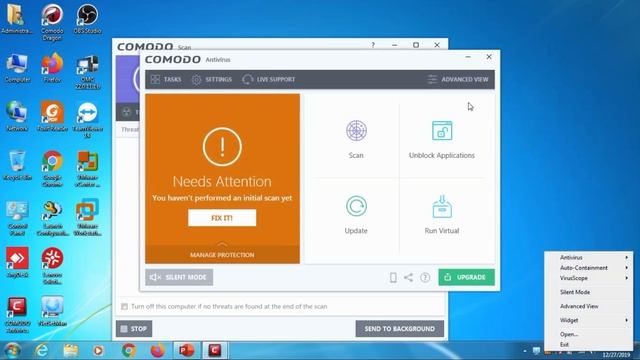Screen dimensions: 640x360
Task: Open the Unblock Applications tile
Action: pyautogui.click(x=442, y=139)
